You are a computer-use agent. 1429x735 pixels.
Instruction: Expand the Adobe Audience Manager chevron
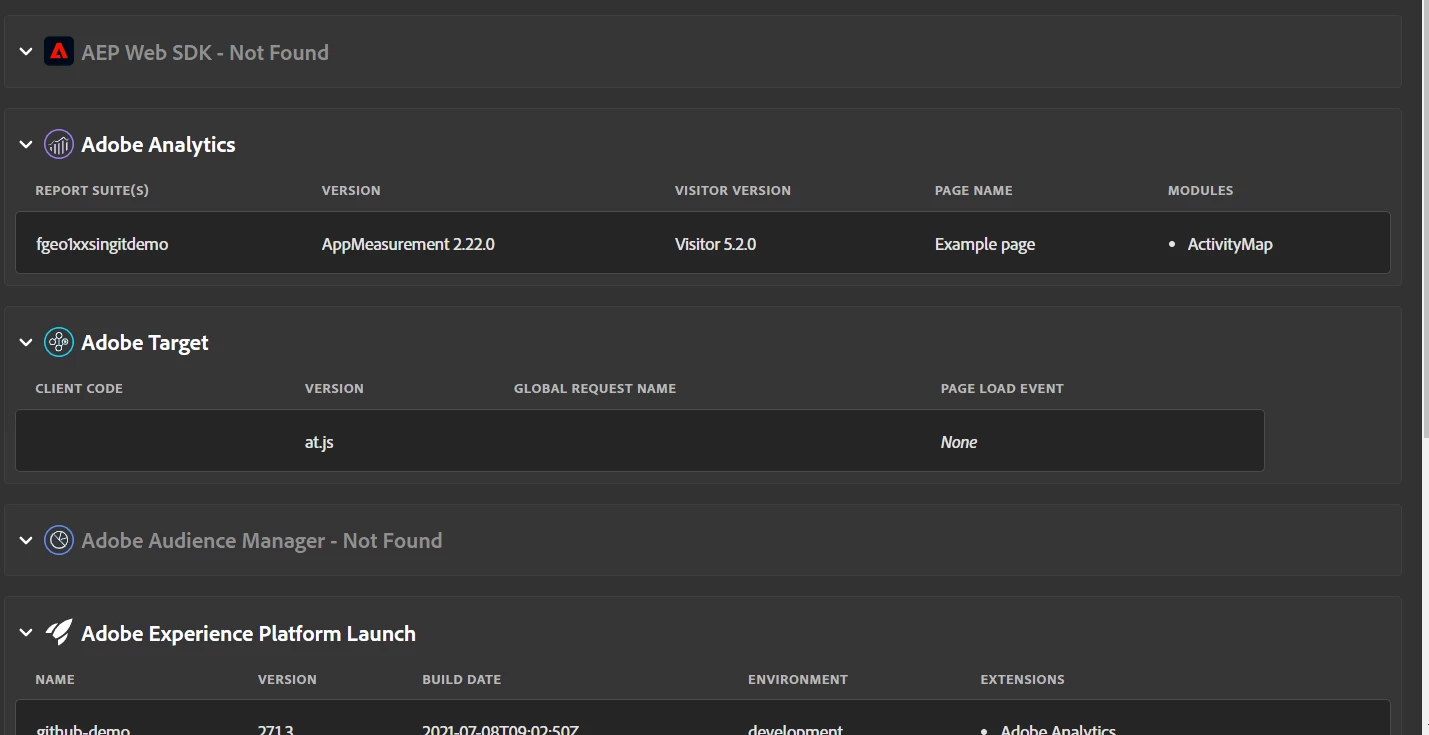tap(26, 540)
